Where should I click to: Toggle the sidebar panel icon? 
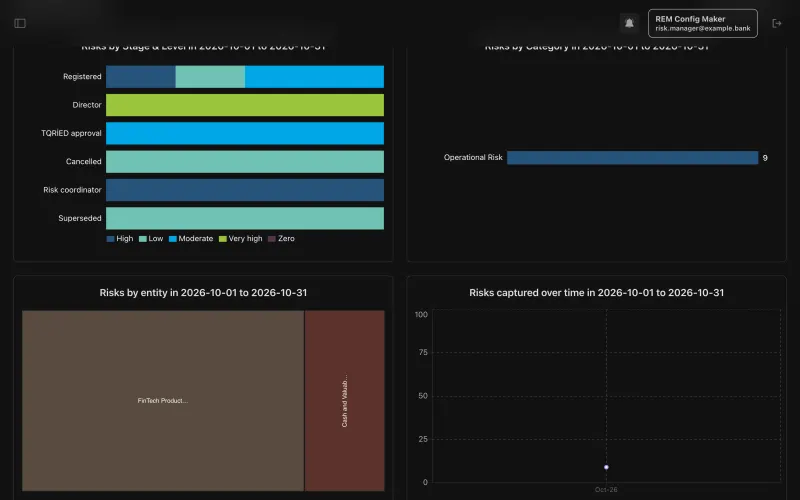(20, 23)
